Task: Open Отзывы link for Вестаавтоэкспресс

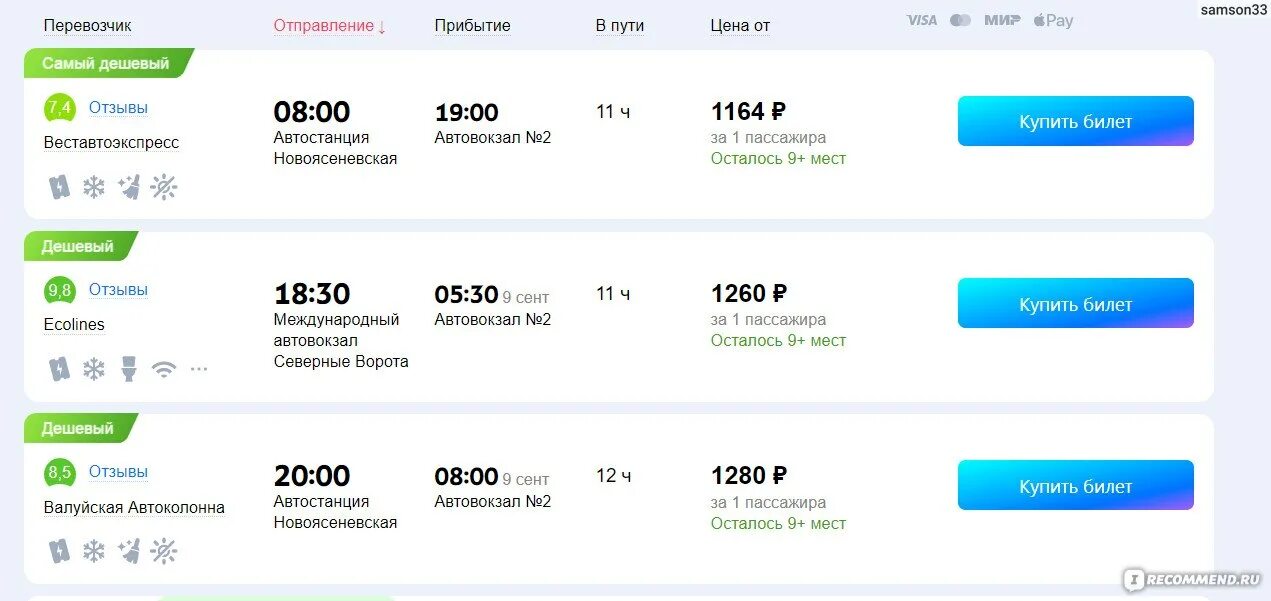Action: coord(118,107)
